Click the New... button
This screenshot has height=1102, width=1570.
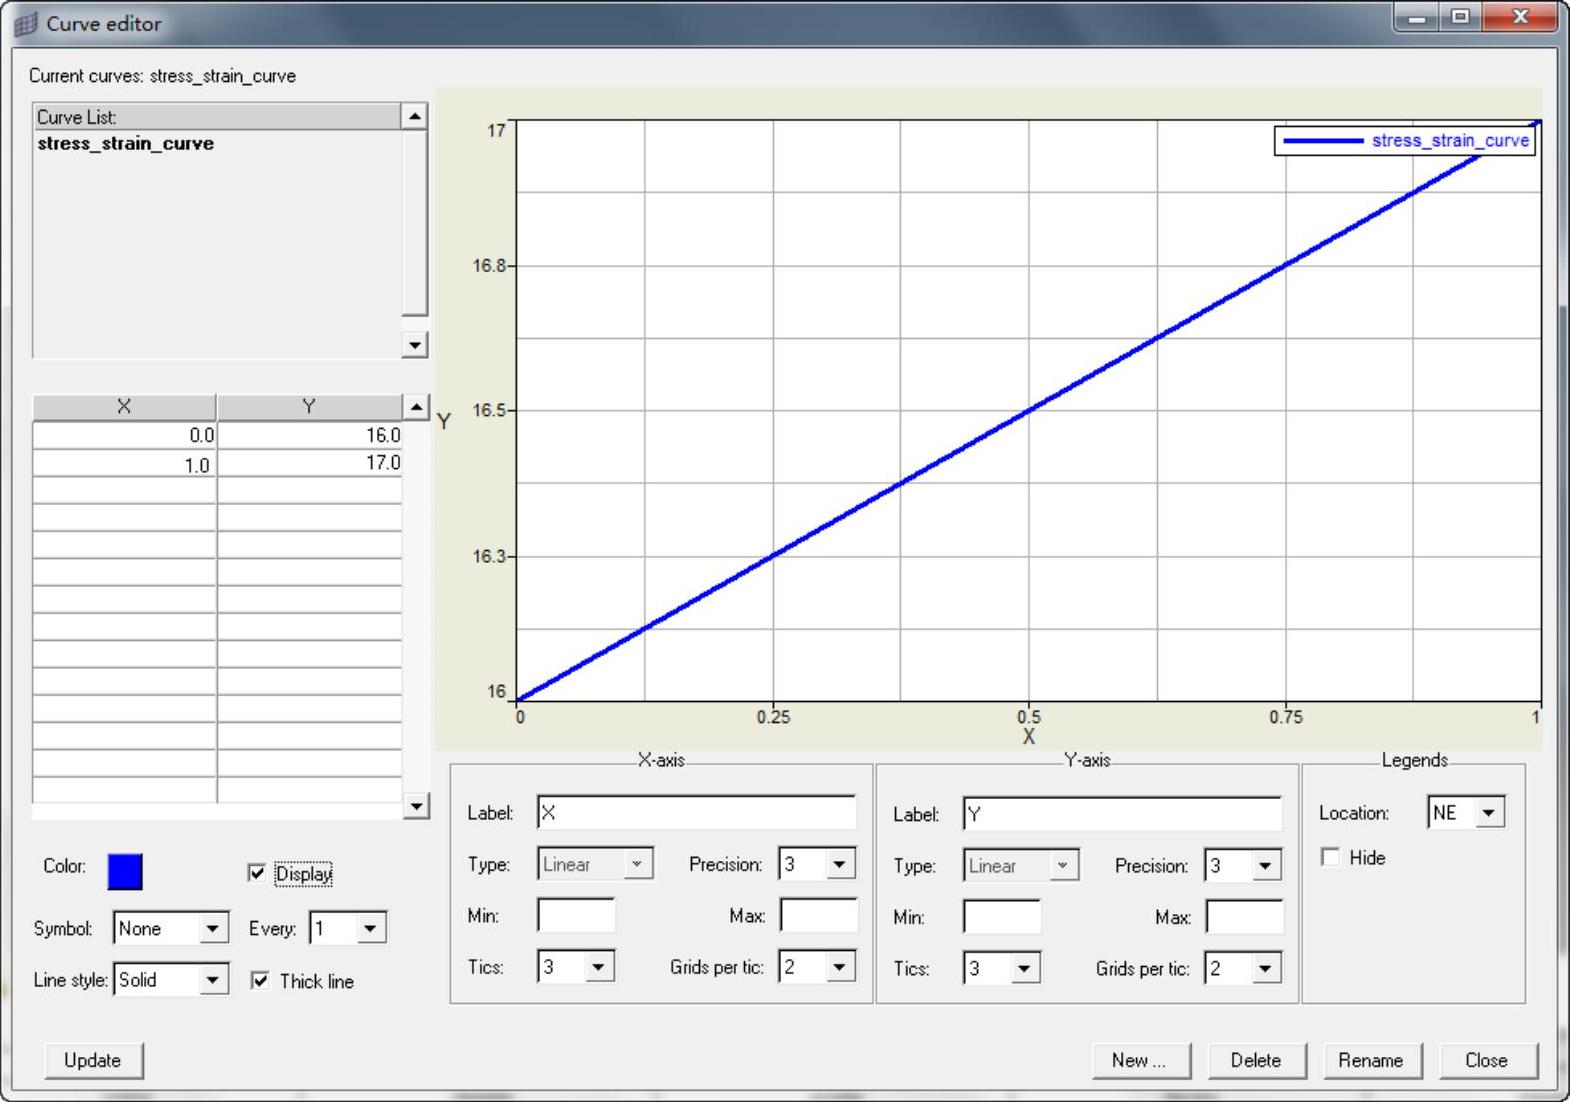[x=1140, y=1060]
